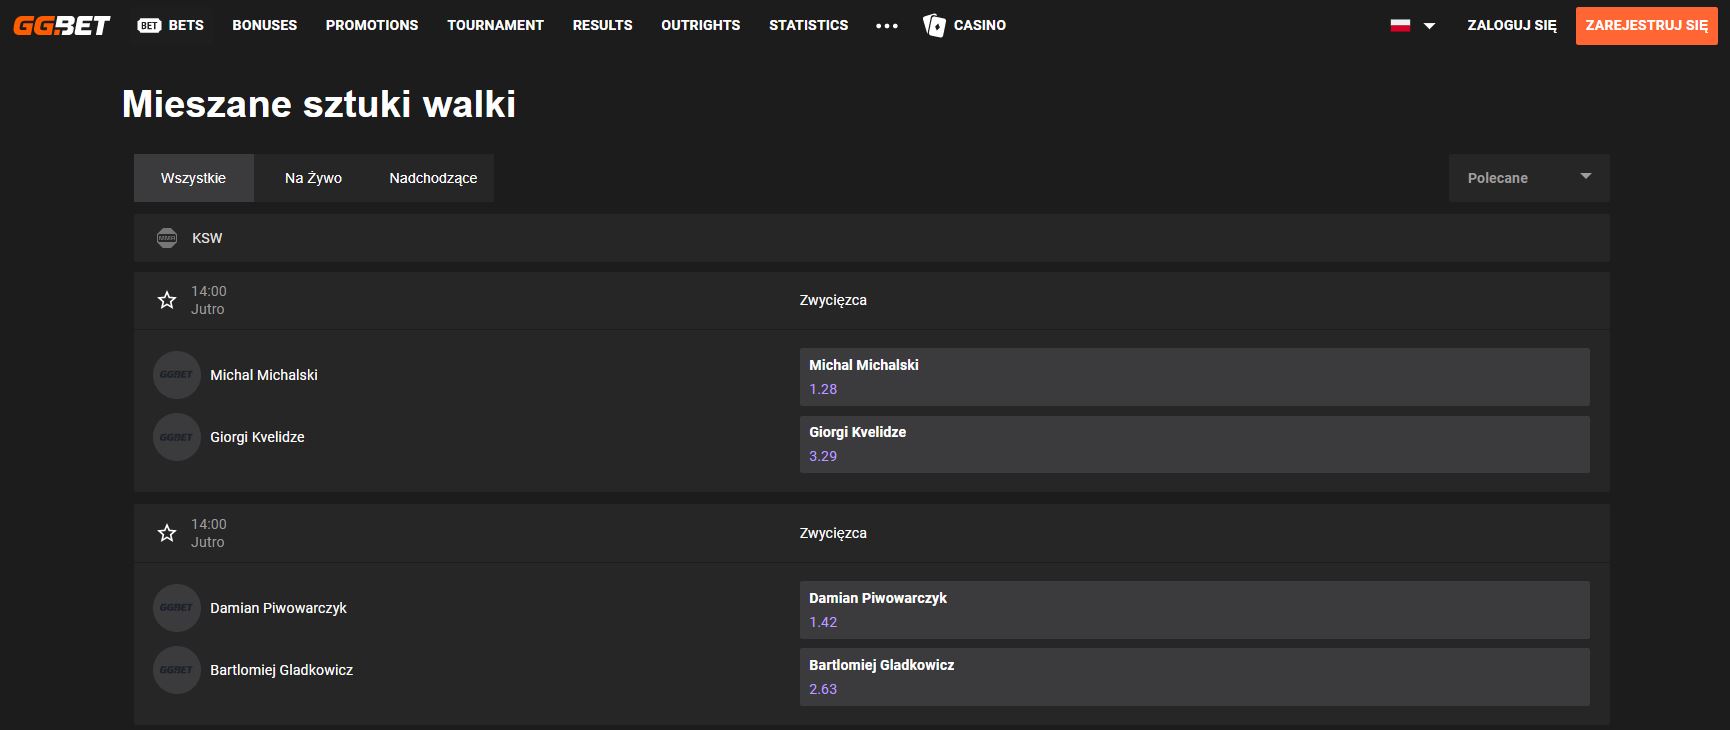This screenshot has height=730, width=1730.
Task: Star the Piowarczyk vs Gladkowicz fight
Action: click(x=167, y=533)
